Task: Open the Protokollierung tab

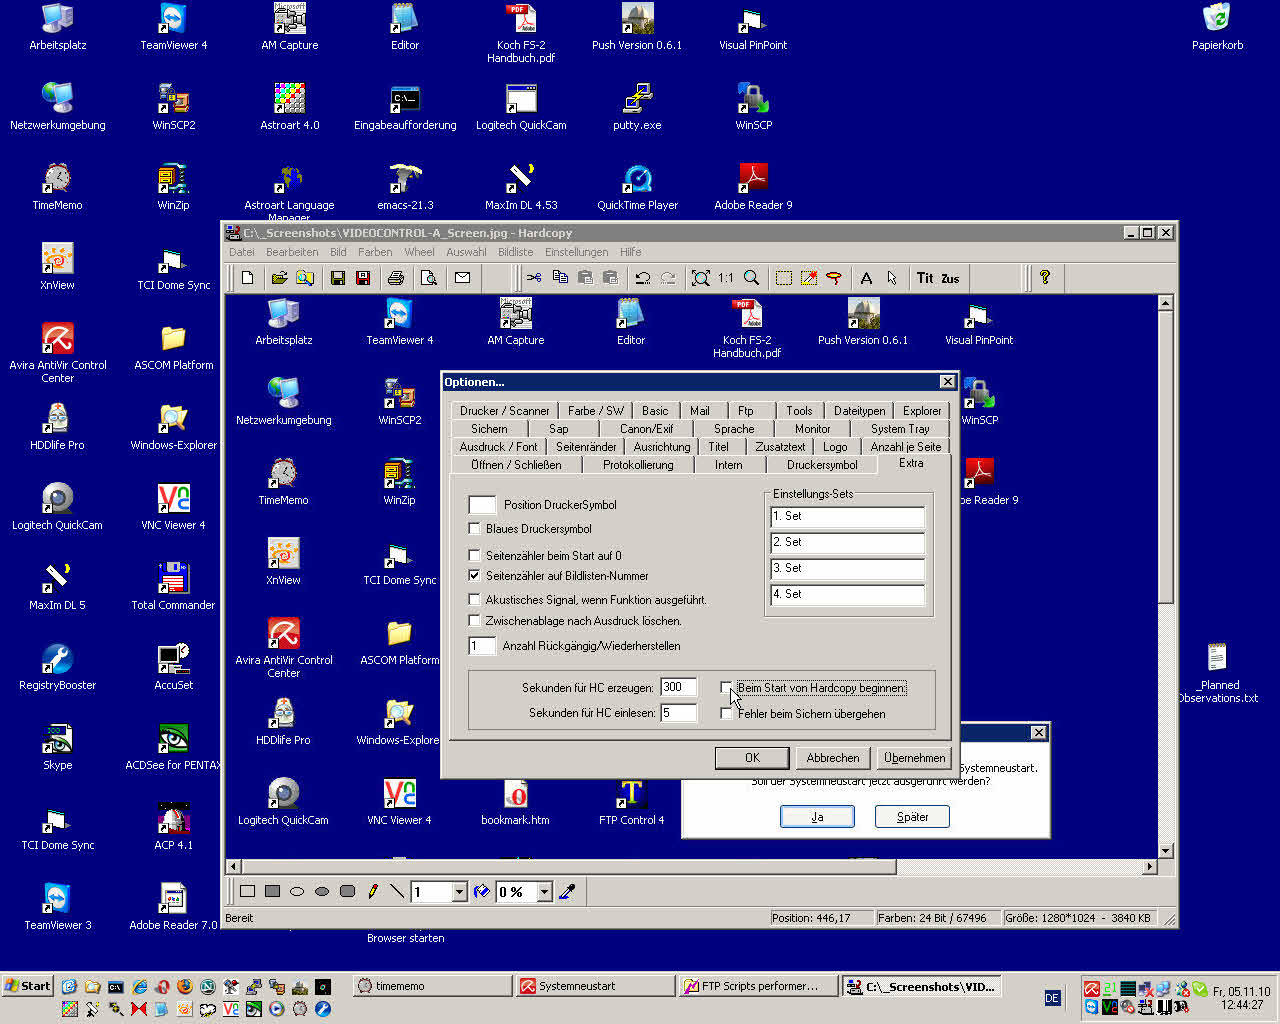Action: [x=638, y=465]
